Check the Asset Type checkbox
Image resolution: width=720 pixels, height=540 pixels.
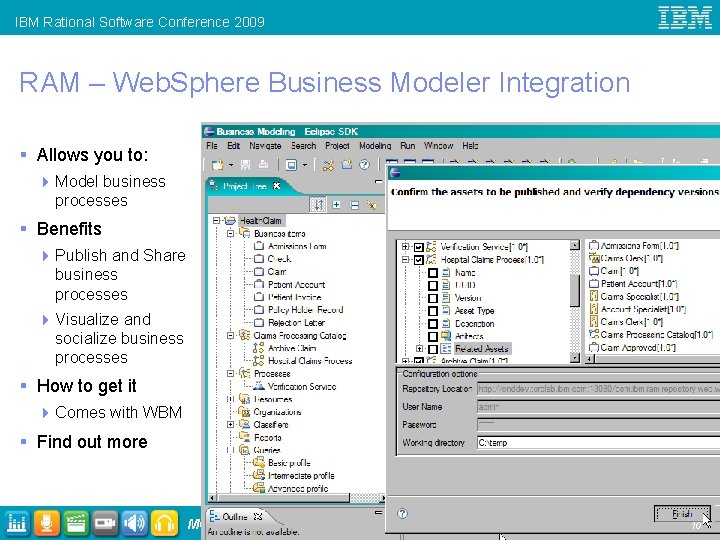433,311
